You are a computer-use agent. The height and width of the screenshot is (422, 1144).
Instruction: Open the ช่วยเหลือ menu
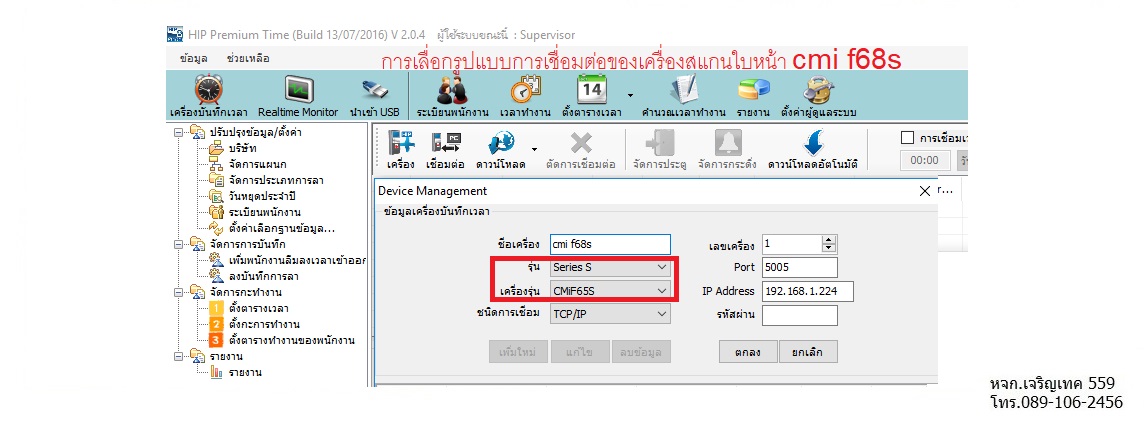[249, 58]
